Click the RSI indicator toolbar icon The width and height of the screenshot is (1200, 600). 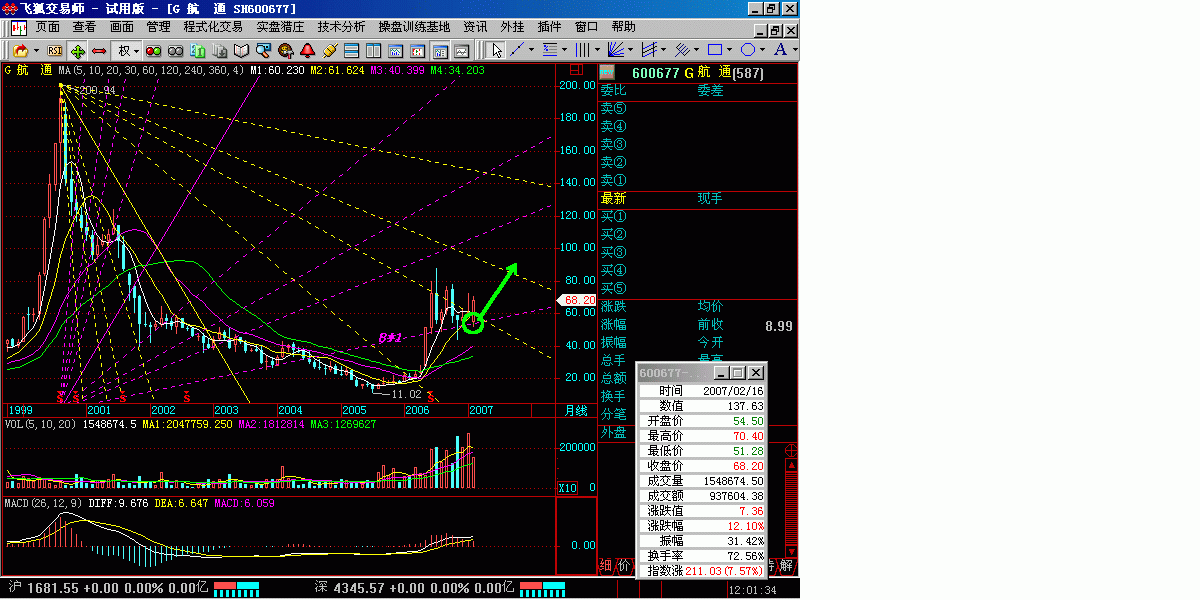click(55, 50)
